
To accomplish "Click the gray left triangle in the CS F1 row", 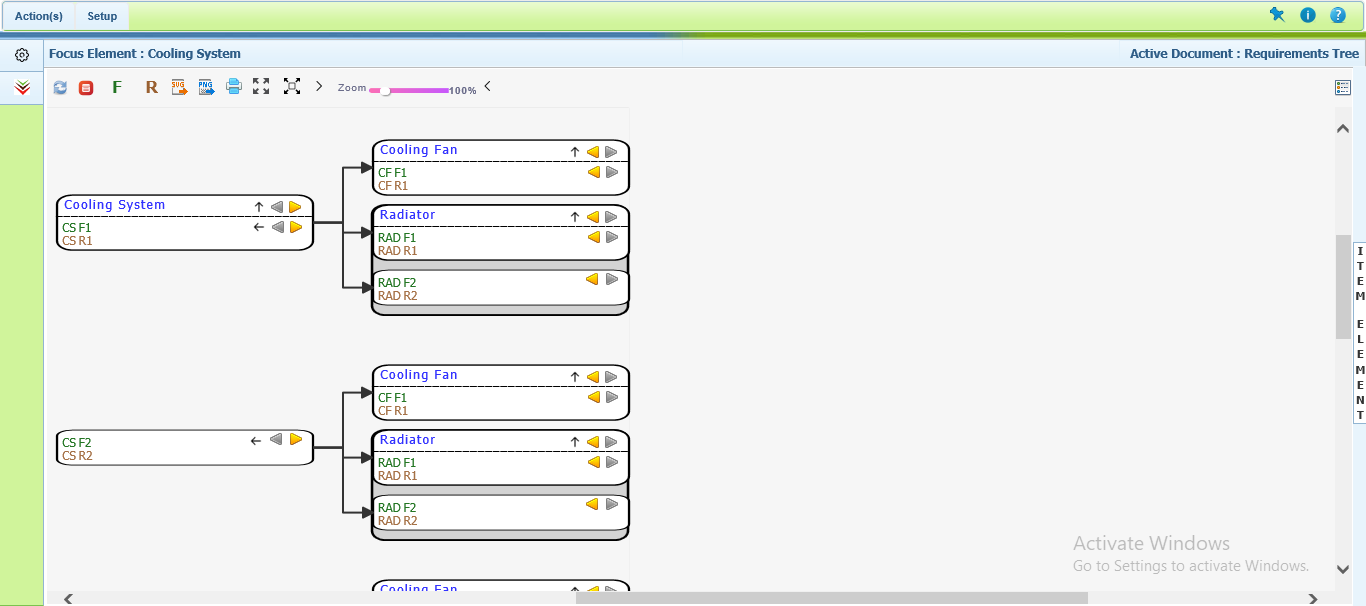I will coord(278,227).
